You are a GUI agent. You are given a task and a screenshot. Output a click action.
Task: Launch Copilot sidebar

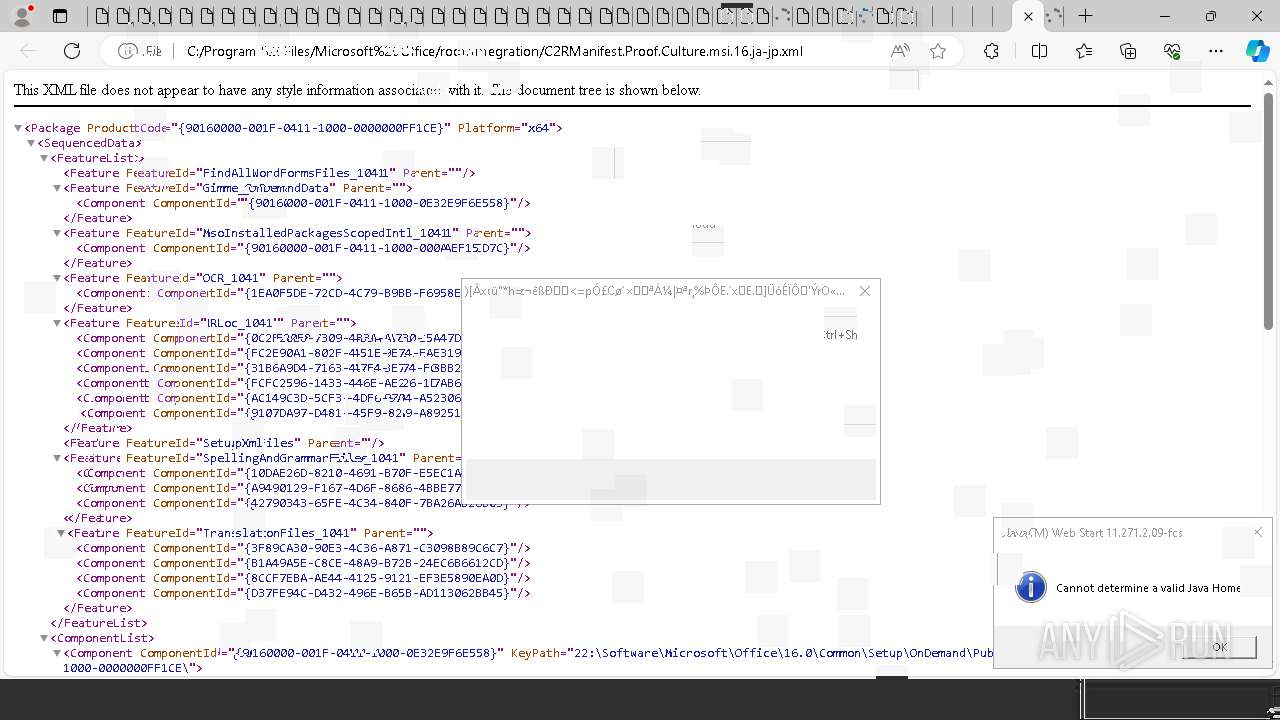click(x=1257, y=51)
